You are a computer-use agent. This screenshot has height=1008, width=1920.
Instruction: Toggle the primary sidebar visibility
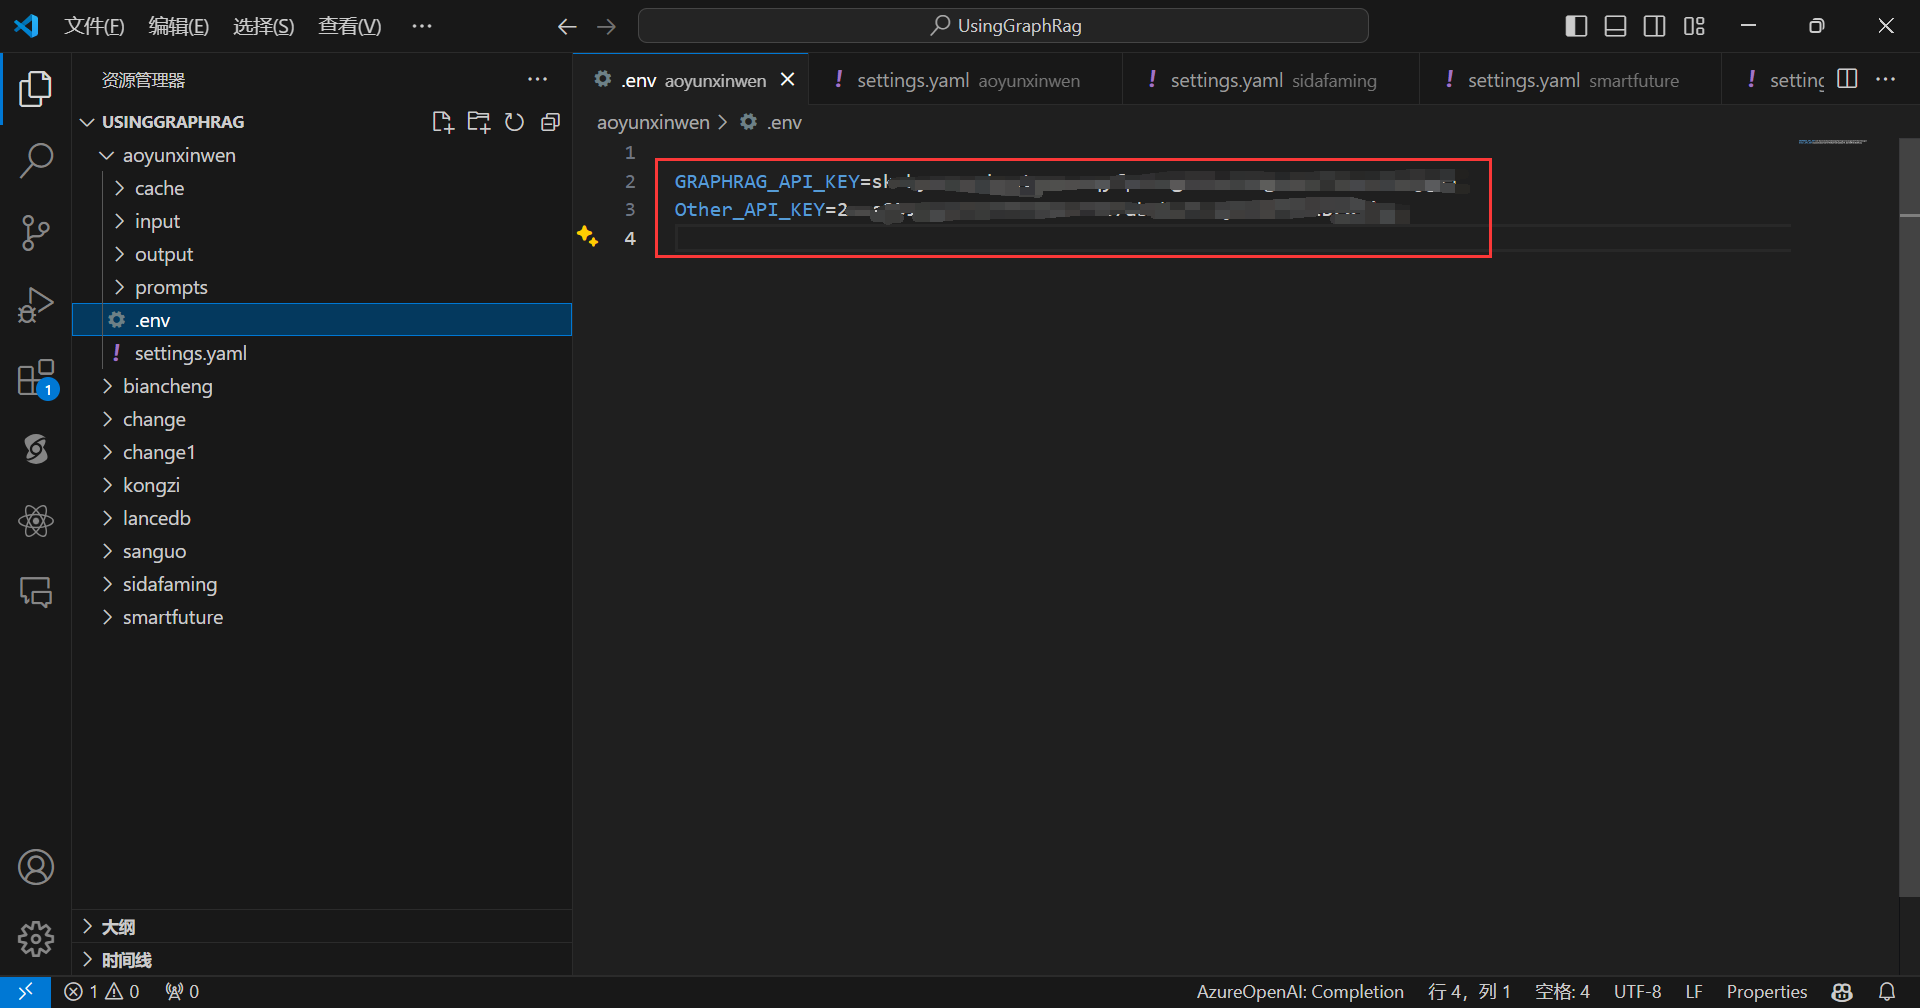1576,26
